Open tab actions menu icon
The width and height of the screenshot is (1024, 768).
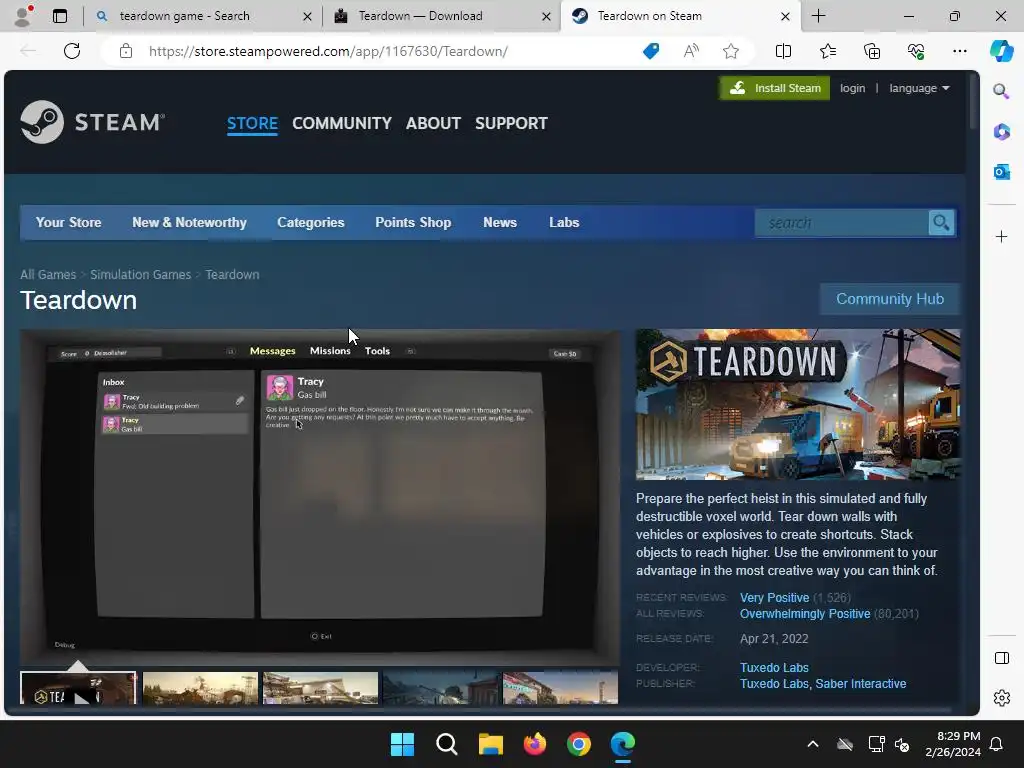click(x=60, y=16)
